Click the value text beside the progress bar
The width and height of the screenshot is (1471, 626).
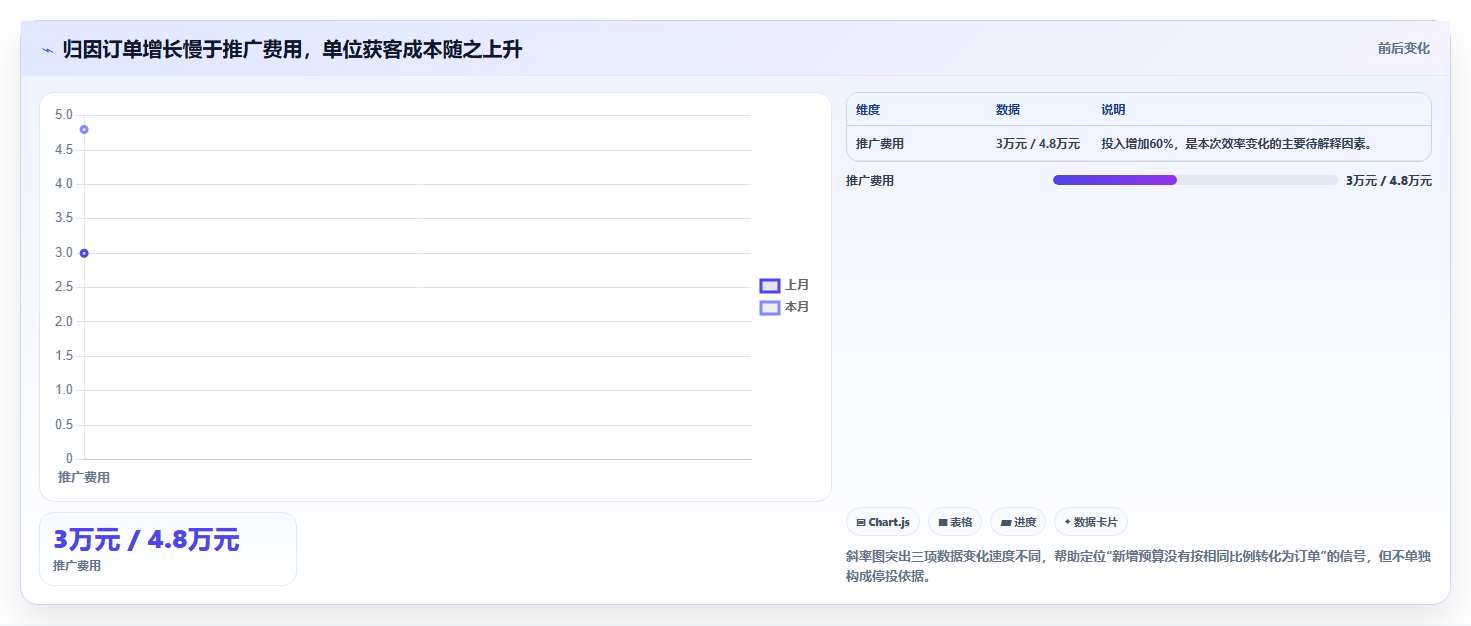1389,181
